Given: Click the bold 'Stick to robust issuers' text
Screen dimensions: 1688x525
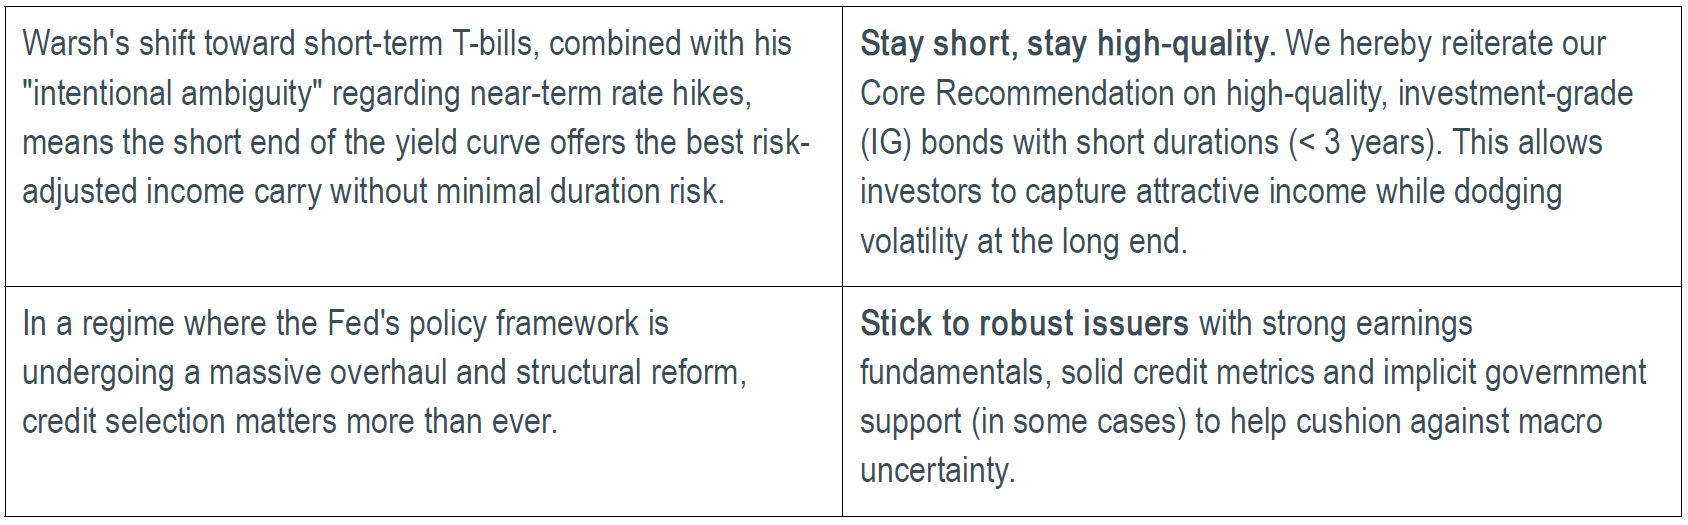Looking at the screenshot, I should [x=1024, y=323].
